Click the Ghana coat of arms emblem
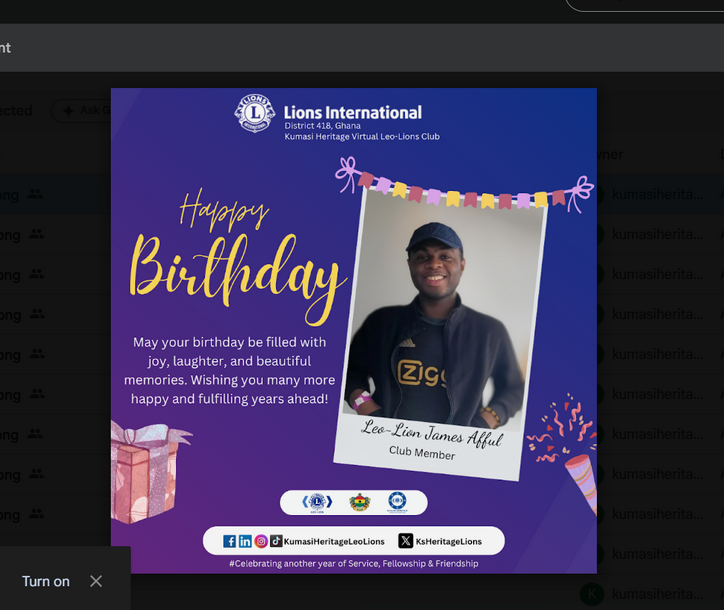Image resolution: width=724 pixels, height=610 pixels. (360, 502)
